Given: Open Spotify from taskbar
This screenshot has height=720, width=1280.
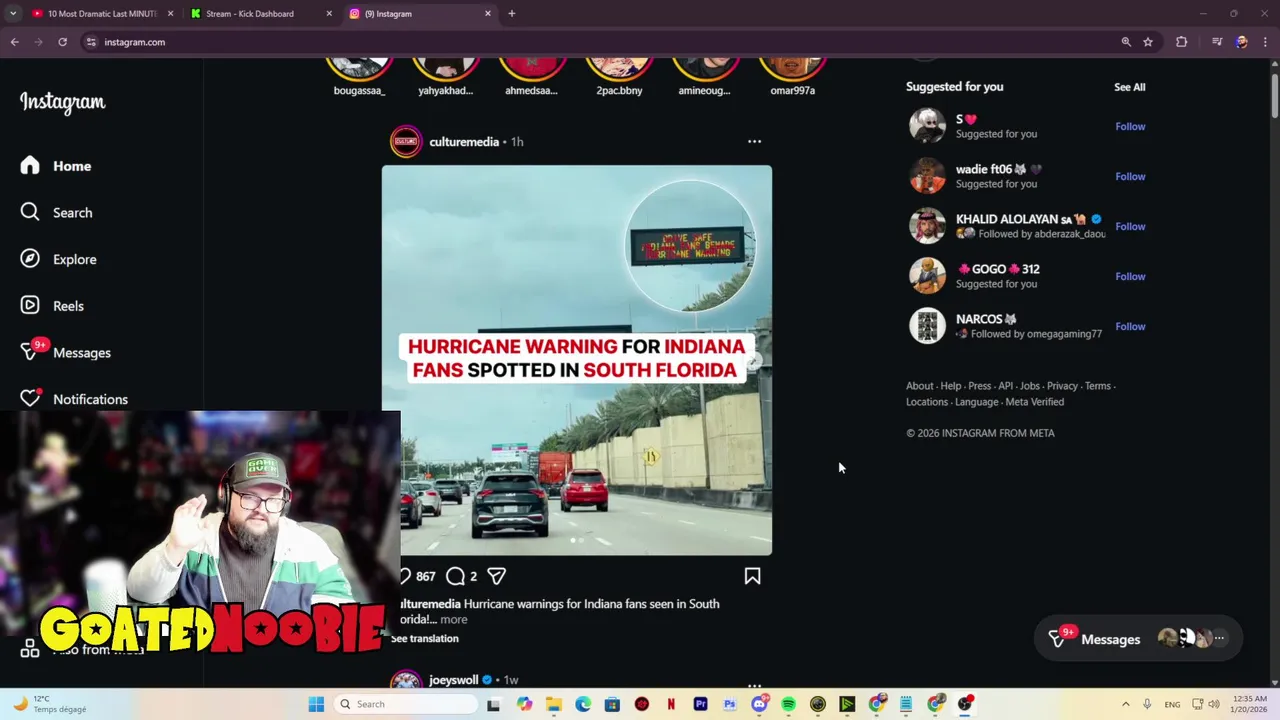Looking at the screenshot, I should coord(788,704).
